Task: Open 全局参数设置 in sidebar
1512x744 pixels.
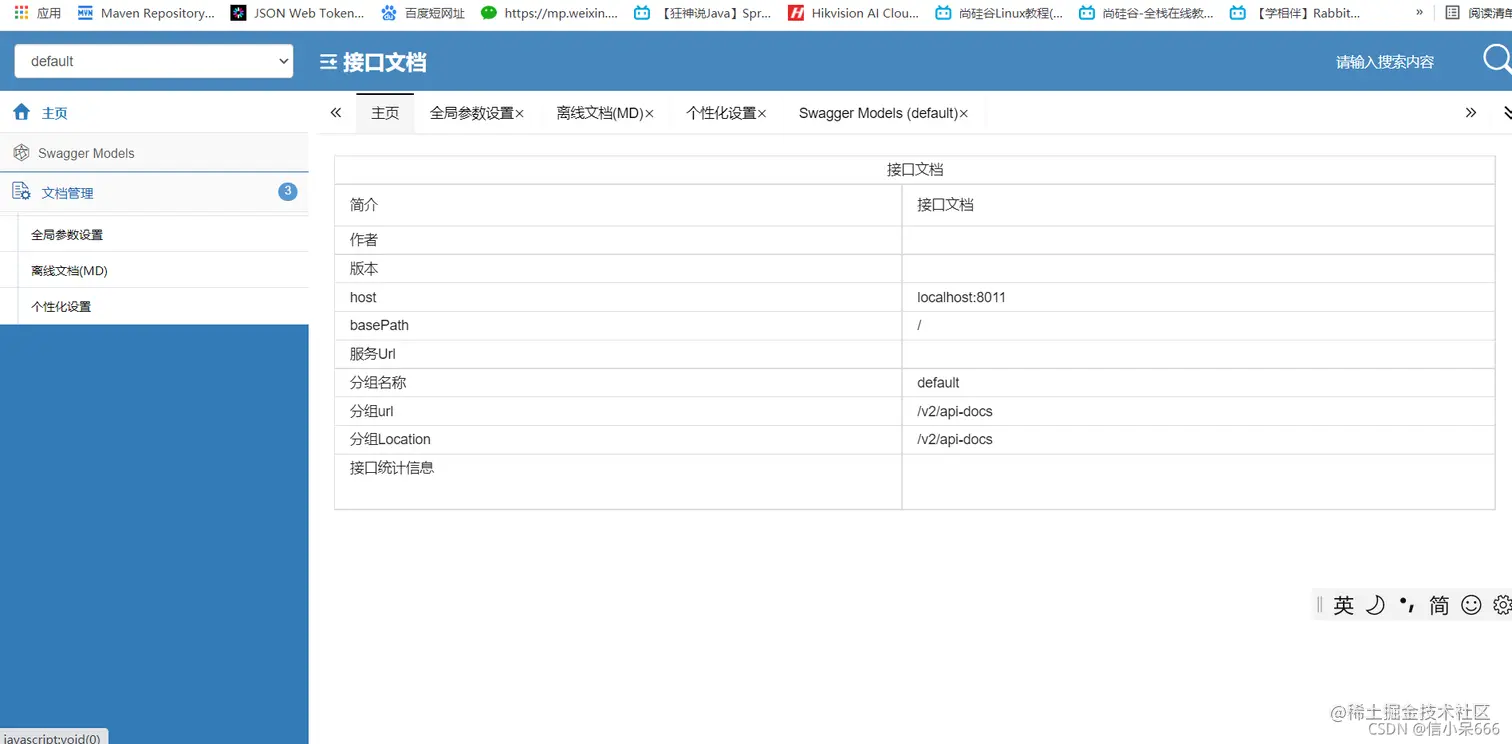Action: tap(67, 235)
